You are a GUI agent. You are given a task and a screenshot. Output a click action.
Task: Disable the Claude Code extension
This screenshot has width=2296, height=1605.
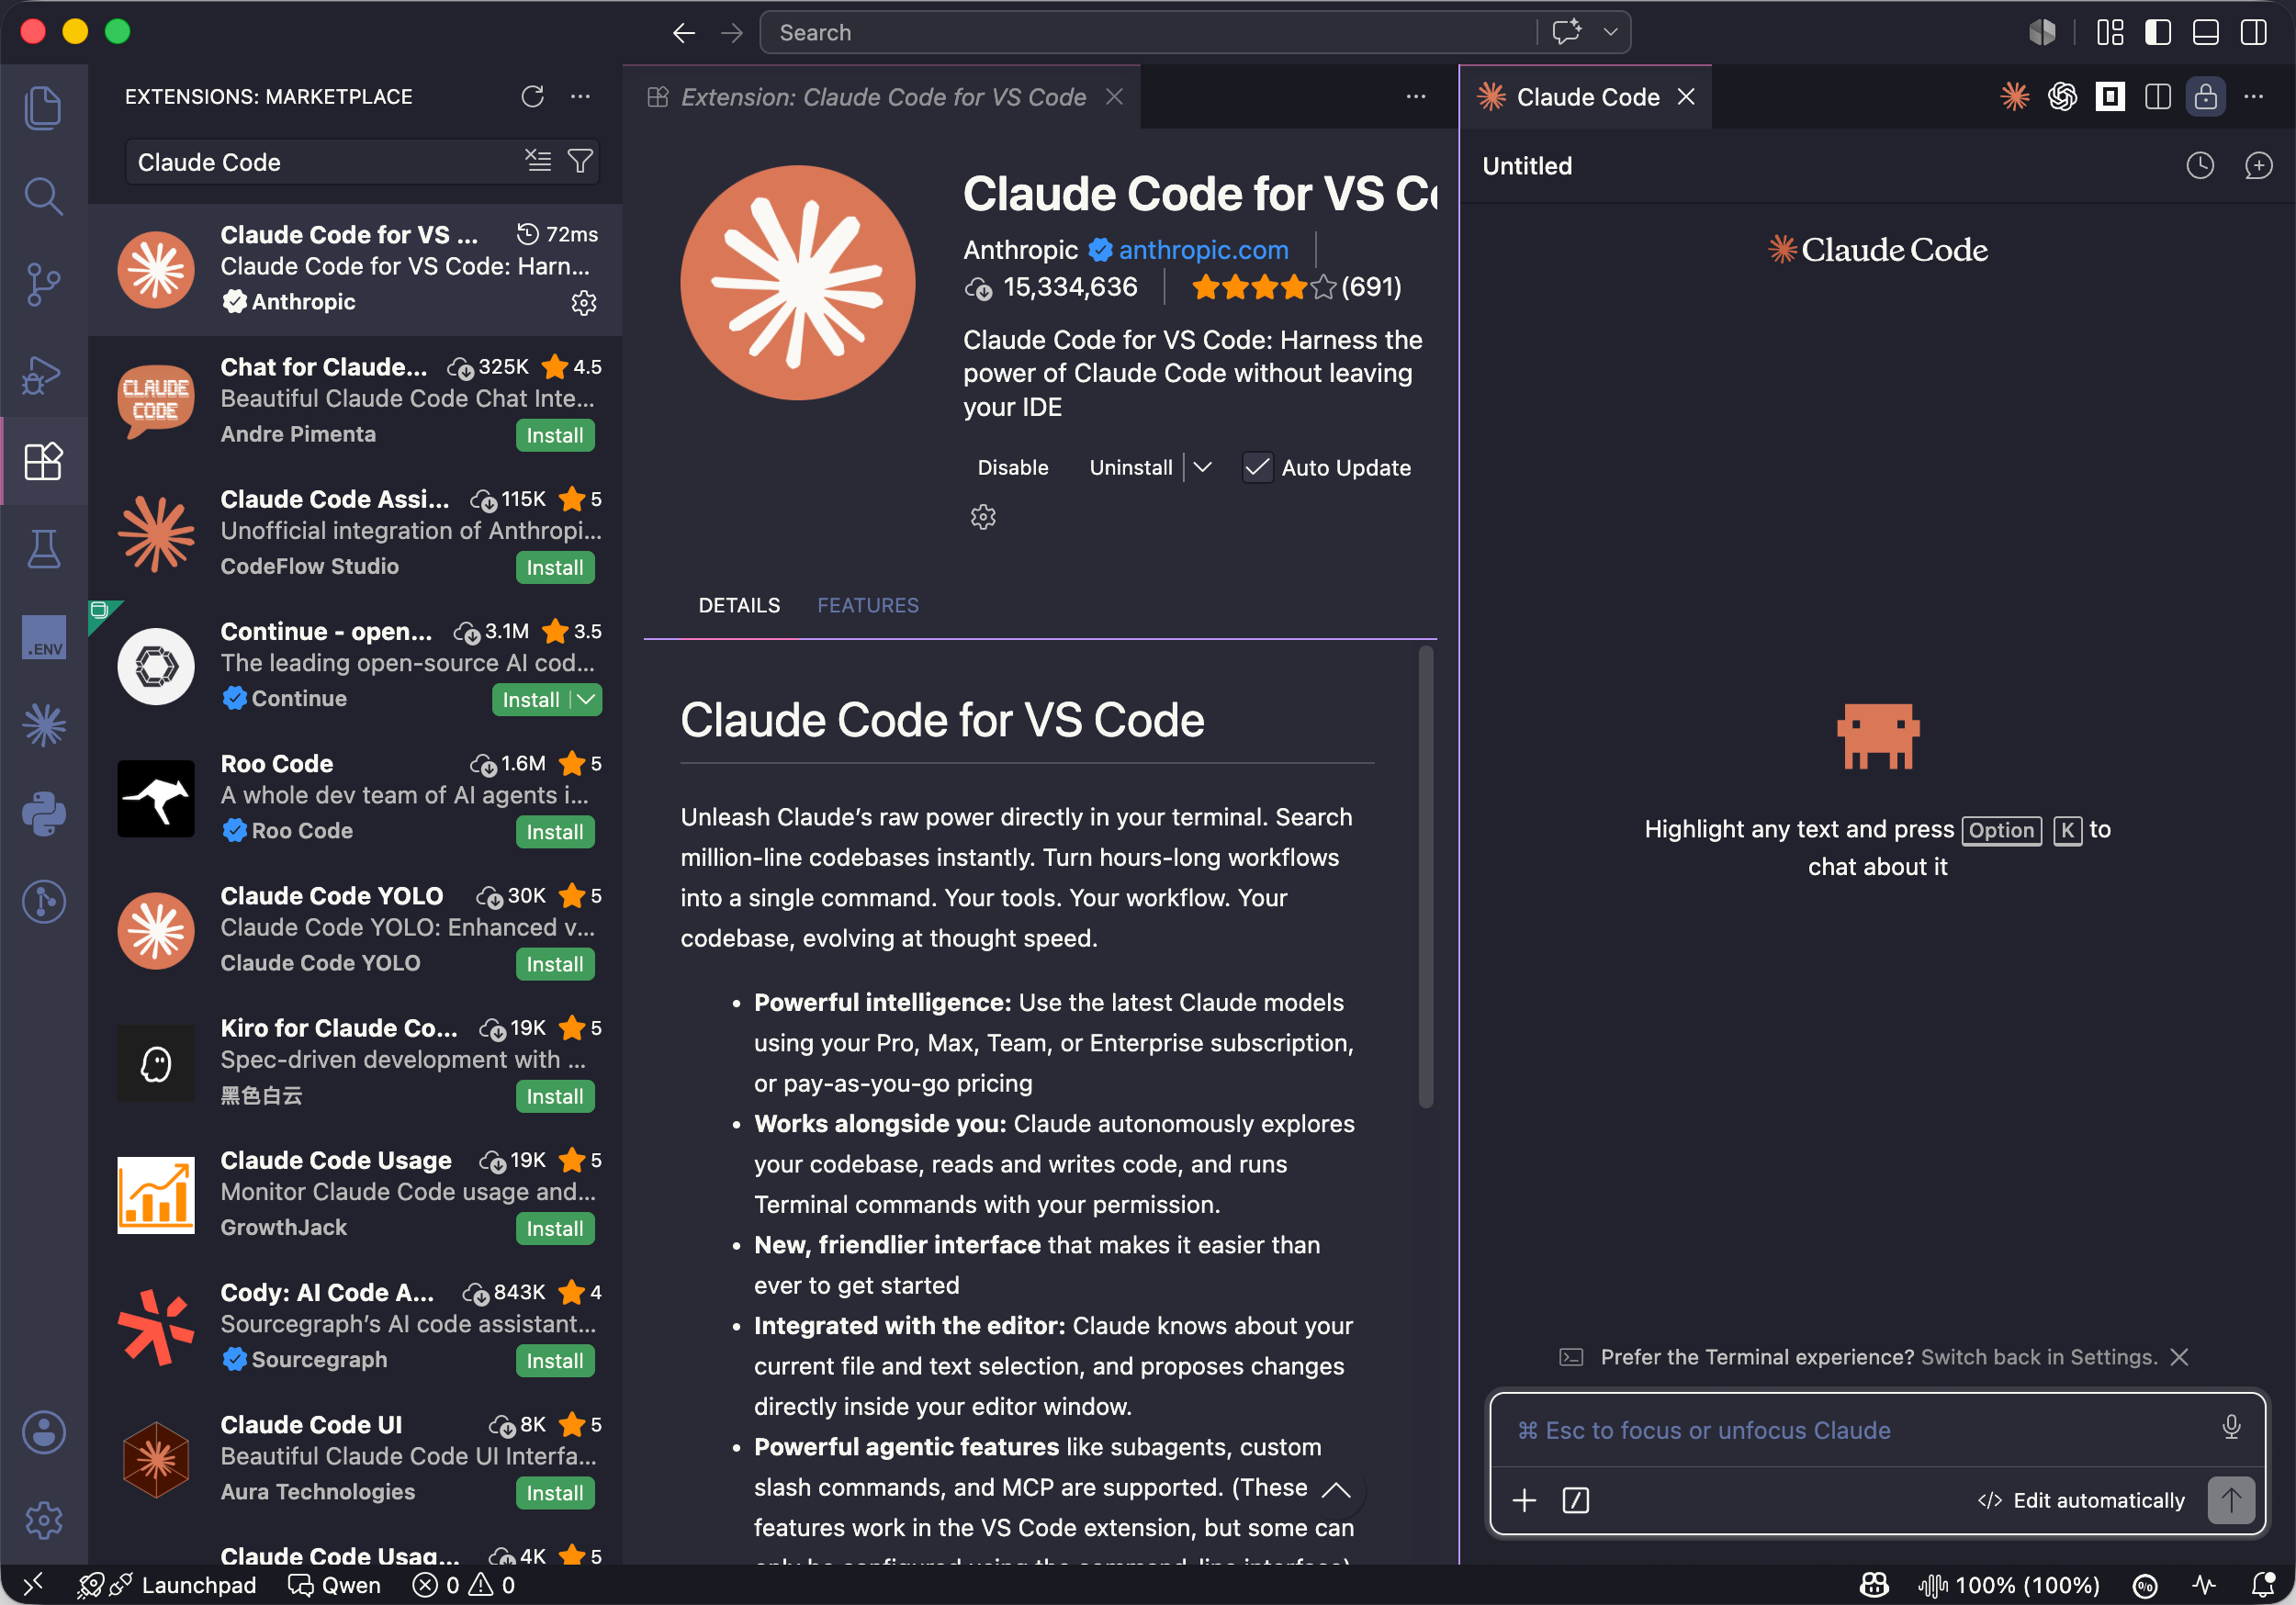click(1013, 468)
